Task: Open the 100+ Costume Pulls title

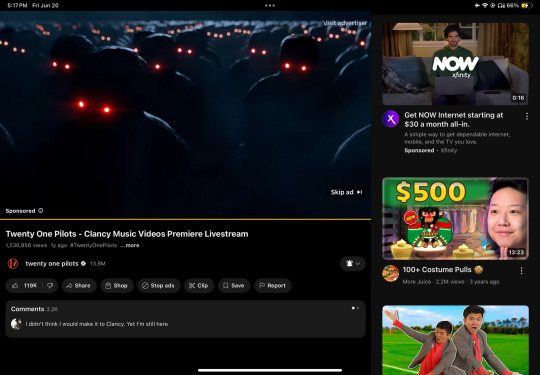Action: click(x=443, y=270)
